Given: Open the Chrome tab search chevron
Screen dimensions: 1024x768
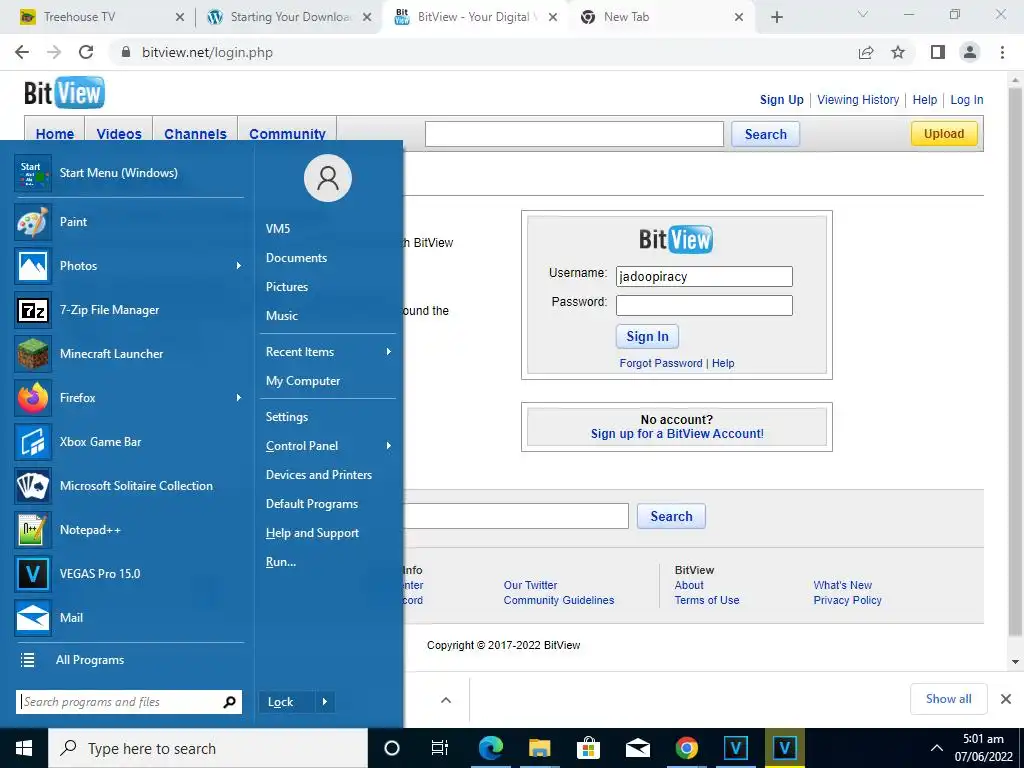Looking at the screenshot, I should click(863, 14).
